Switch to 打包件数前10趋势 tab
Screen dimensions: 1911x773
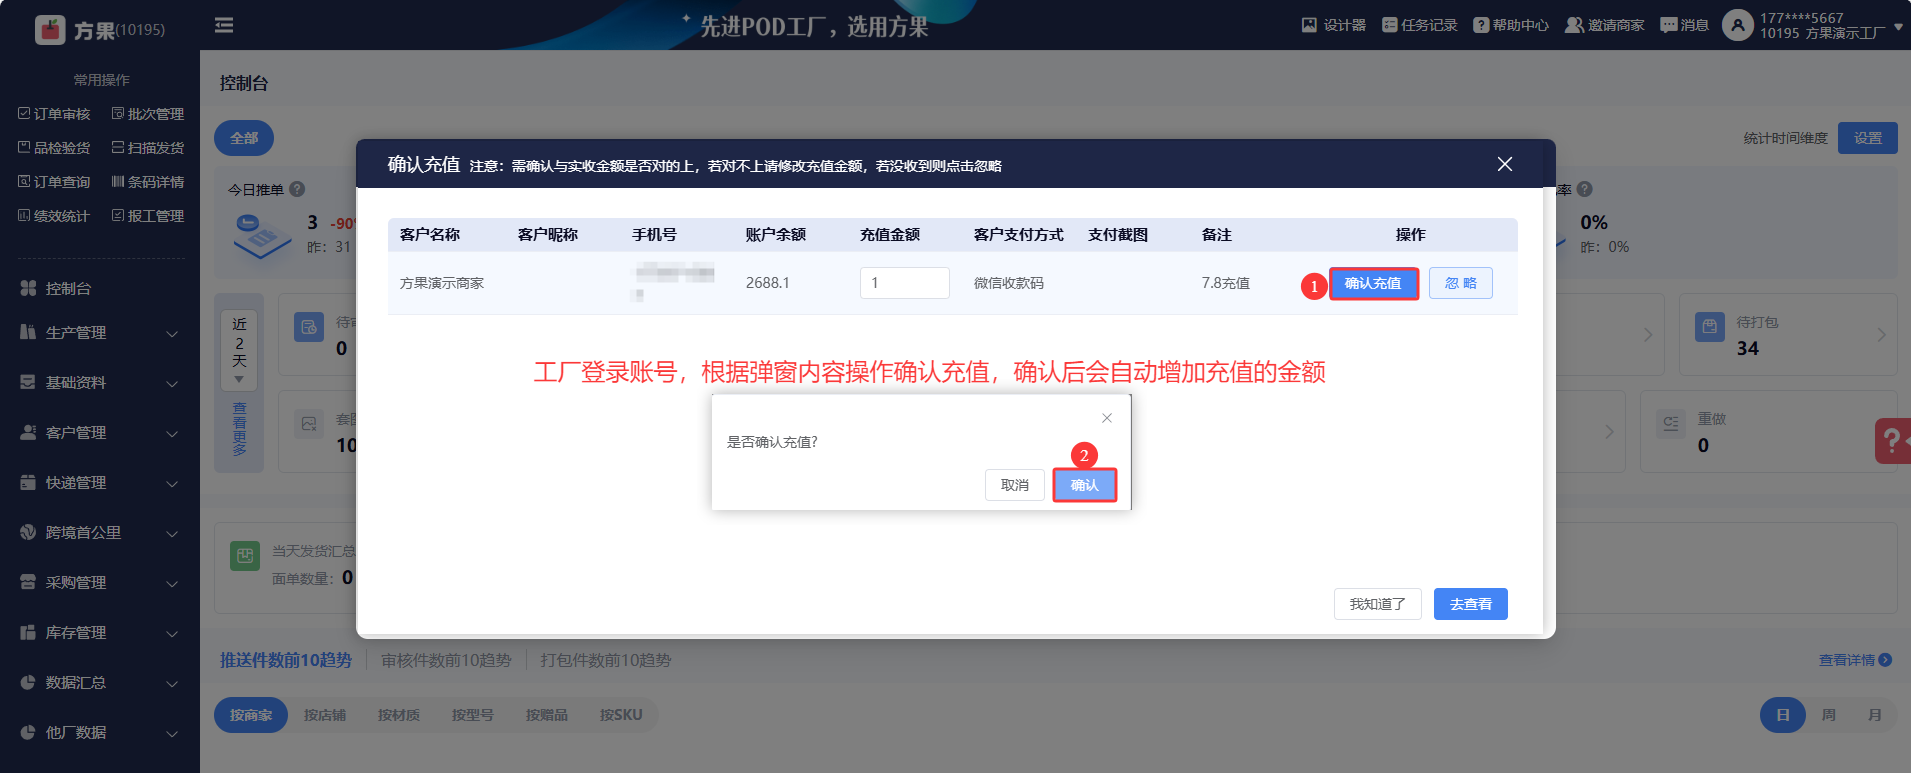point(606,660)
